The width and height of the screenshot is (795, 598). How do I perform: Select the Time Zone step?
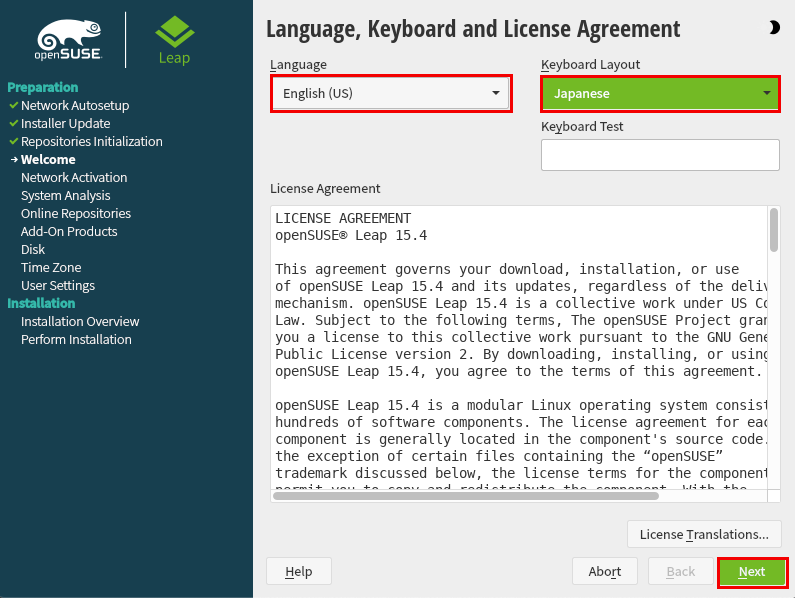(x=51, y=268)
